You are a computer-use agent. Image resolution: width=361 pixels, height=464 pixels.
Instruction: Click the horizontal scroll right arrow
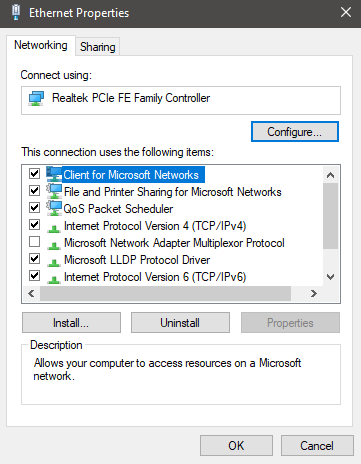(x=313, y=293)
